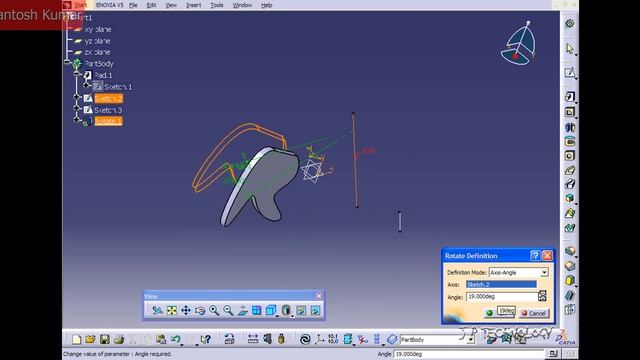640x360 pixels.
Task: Click the status bar Angle input field
Action: pos(469,354)
